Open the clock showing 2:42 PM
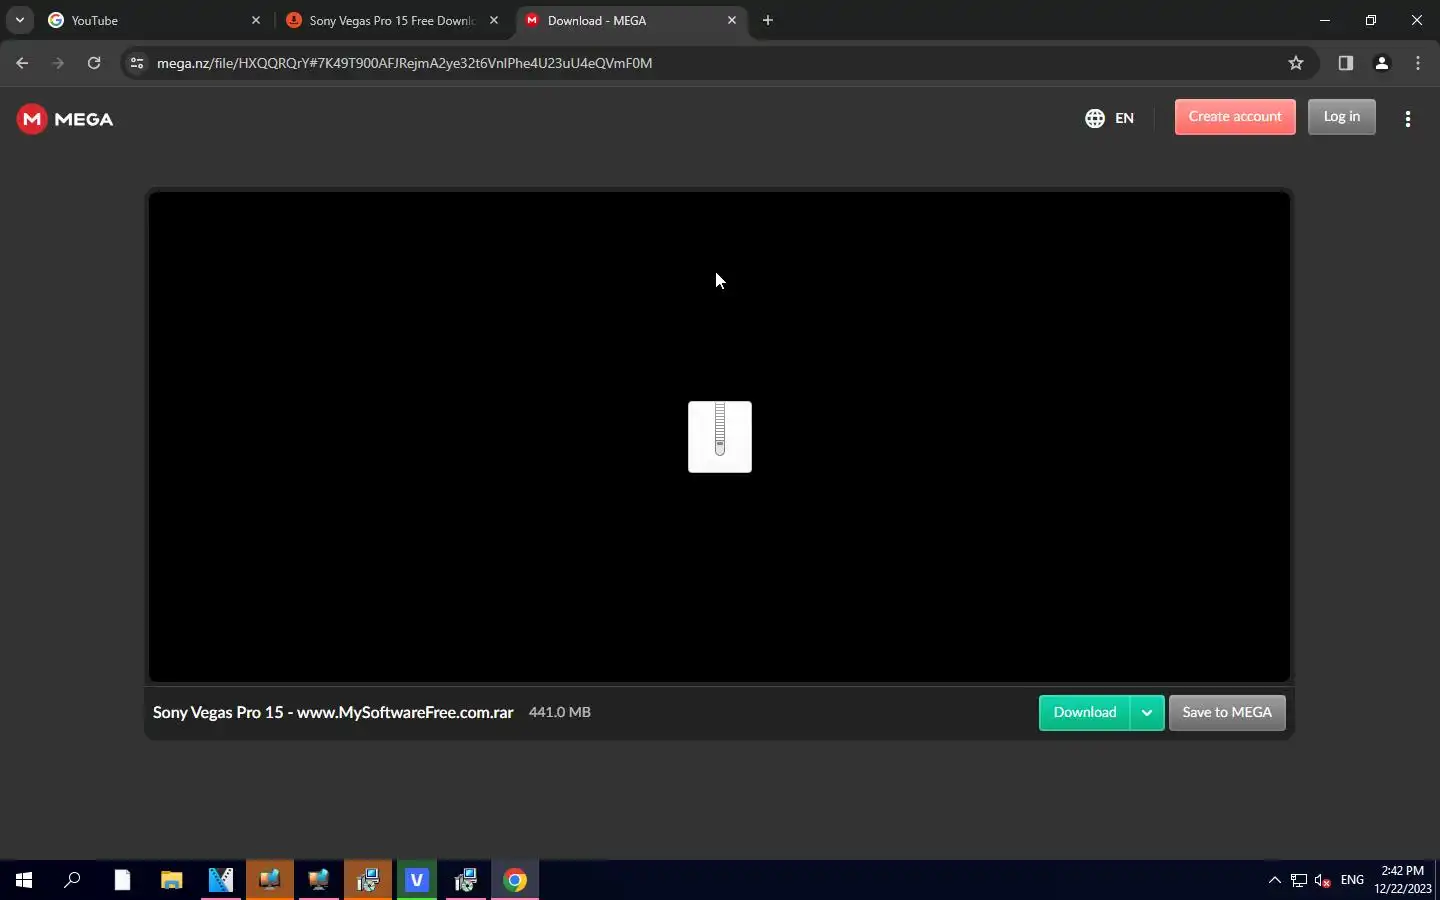The width and height of the screenshot is (1440, 900). coord(1402,880)
